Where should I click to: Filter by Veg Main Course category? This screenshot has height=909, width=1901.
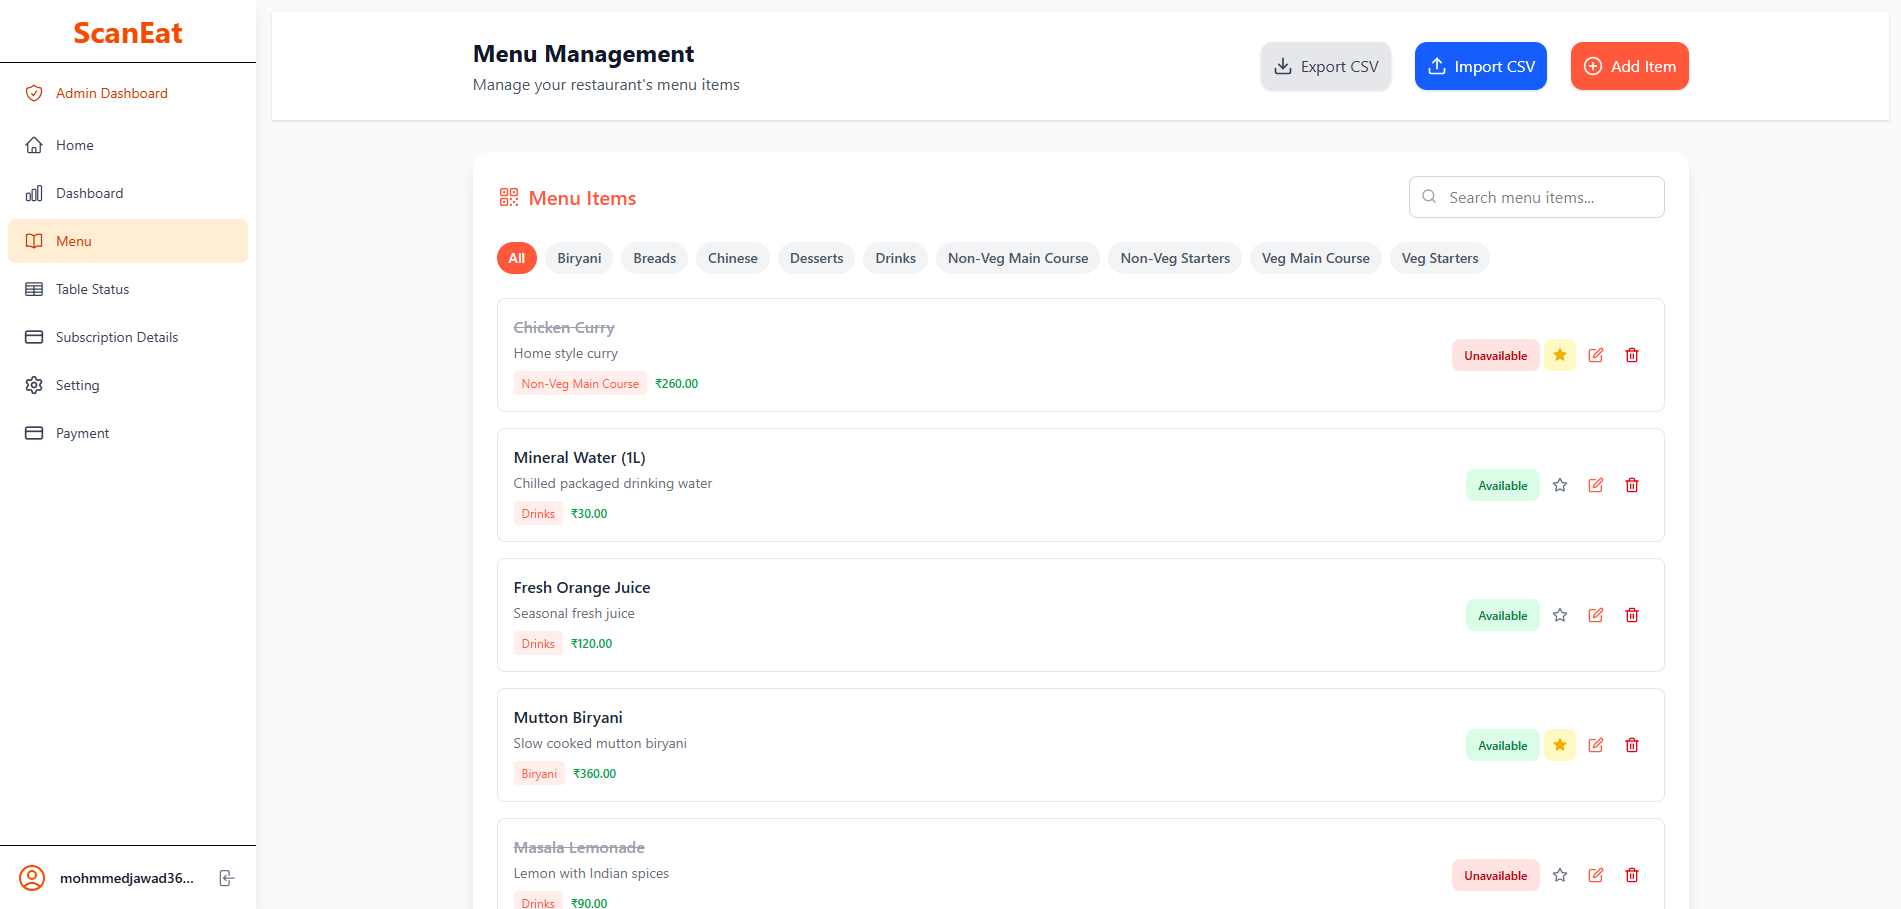click(1316, 258)
